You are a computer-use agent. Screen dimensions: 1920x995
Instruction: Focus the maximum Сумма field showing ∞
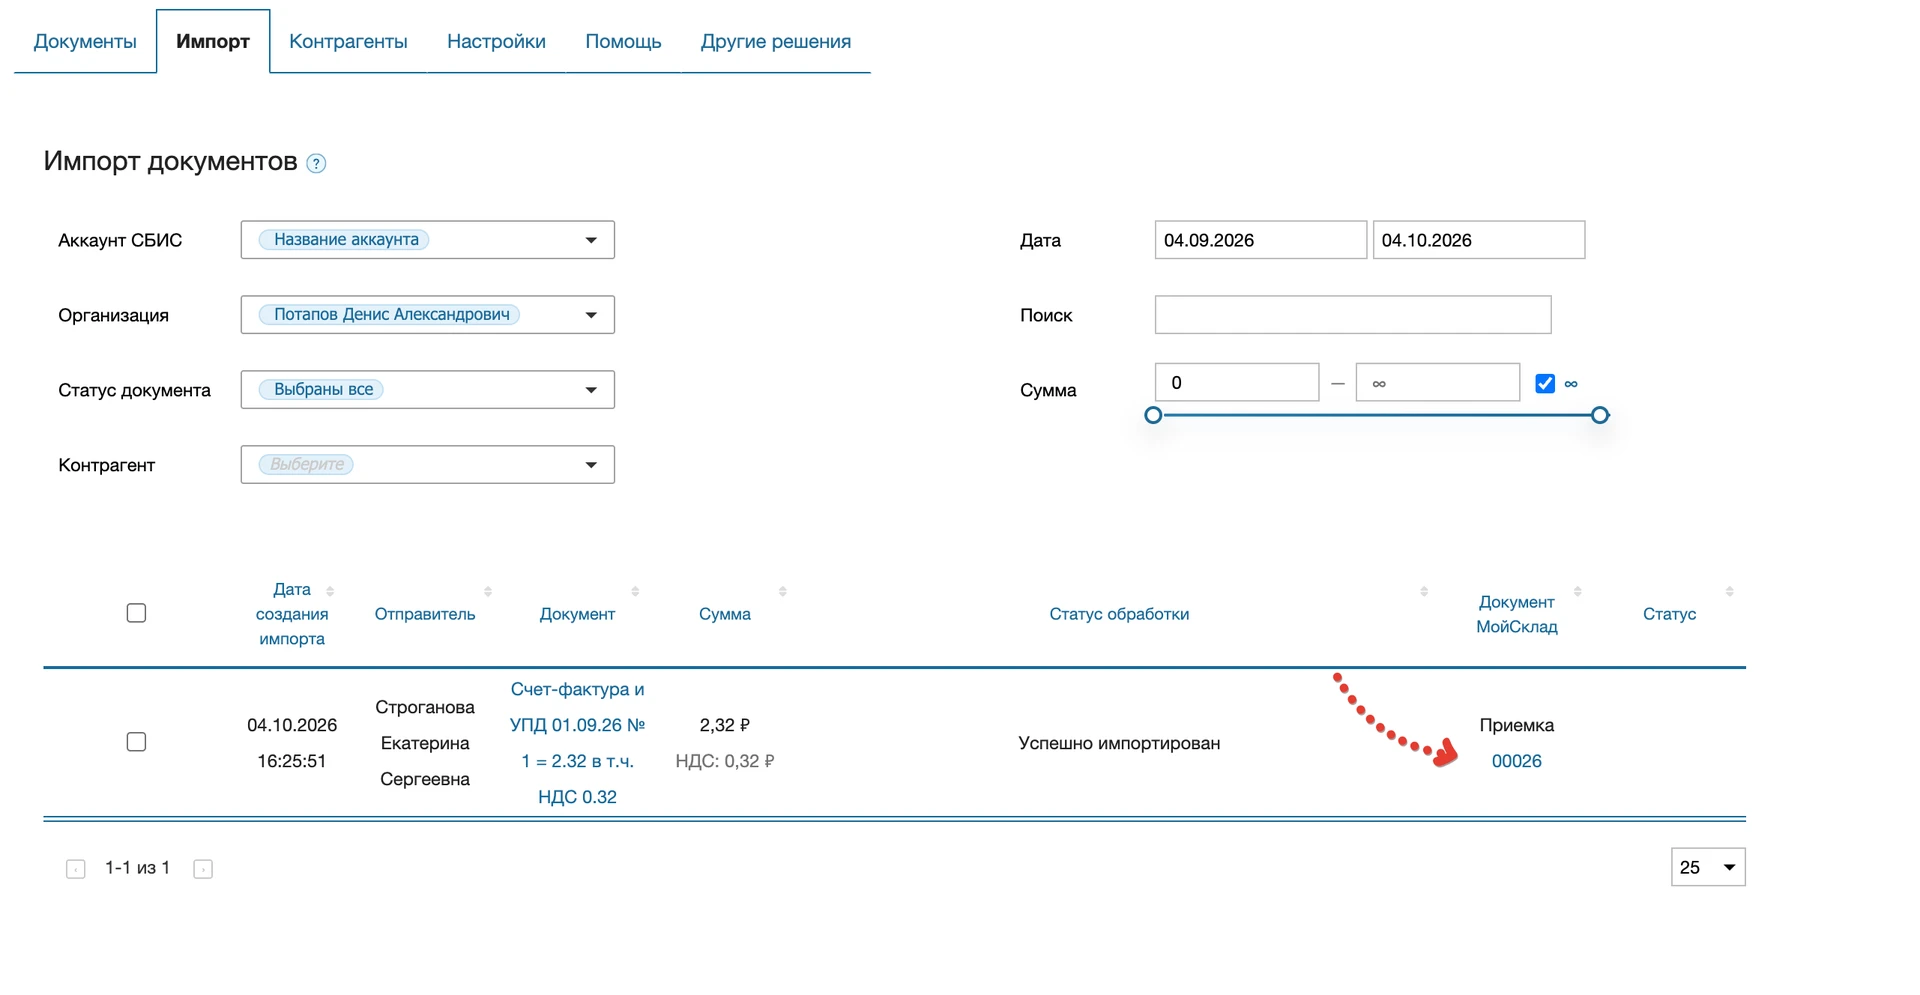coord(1438,383)
